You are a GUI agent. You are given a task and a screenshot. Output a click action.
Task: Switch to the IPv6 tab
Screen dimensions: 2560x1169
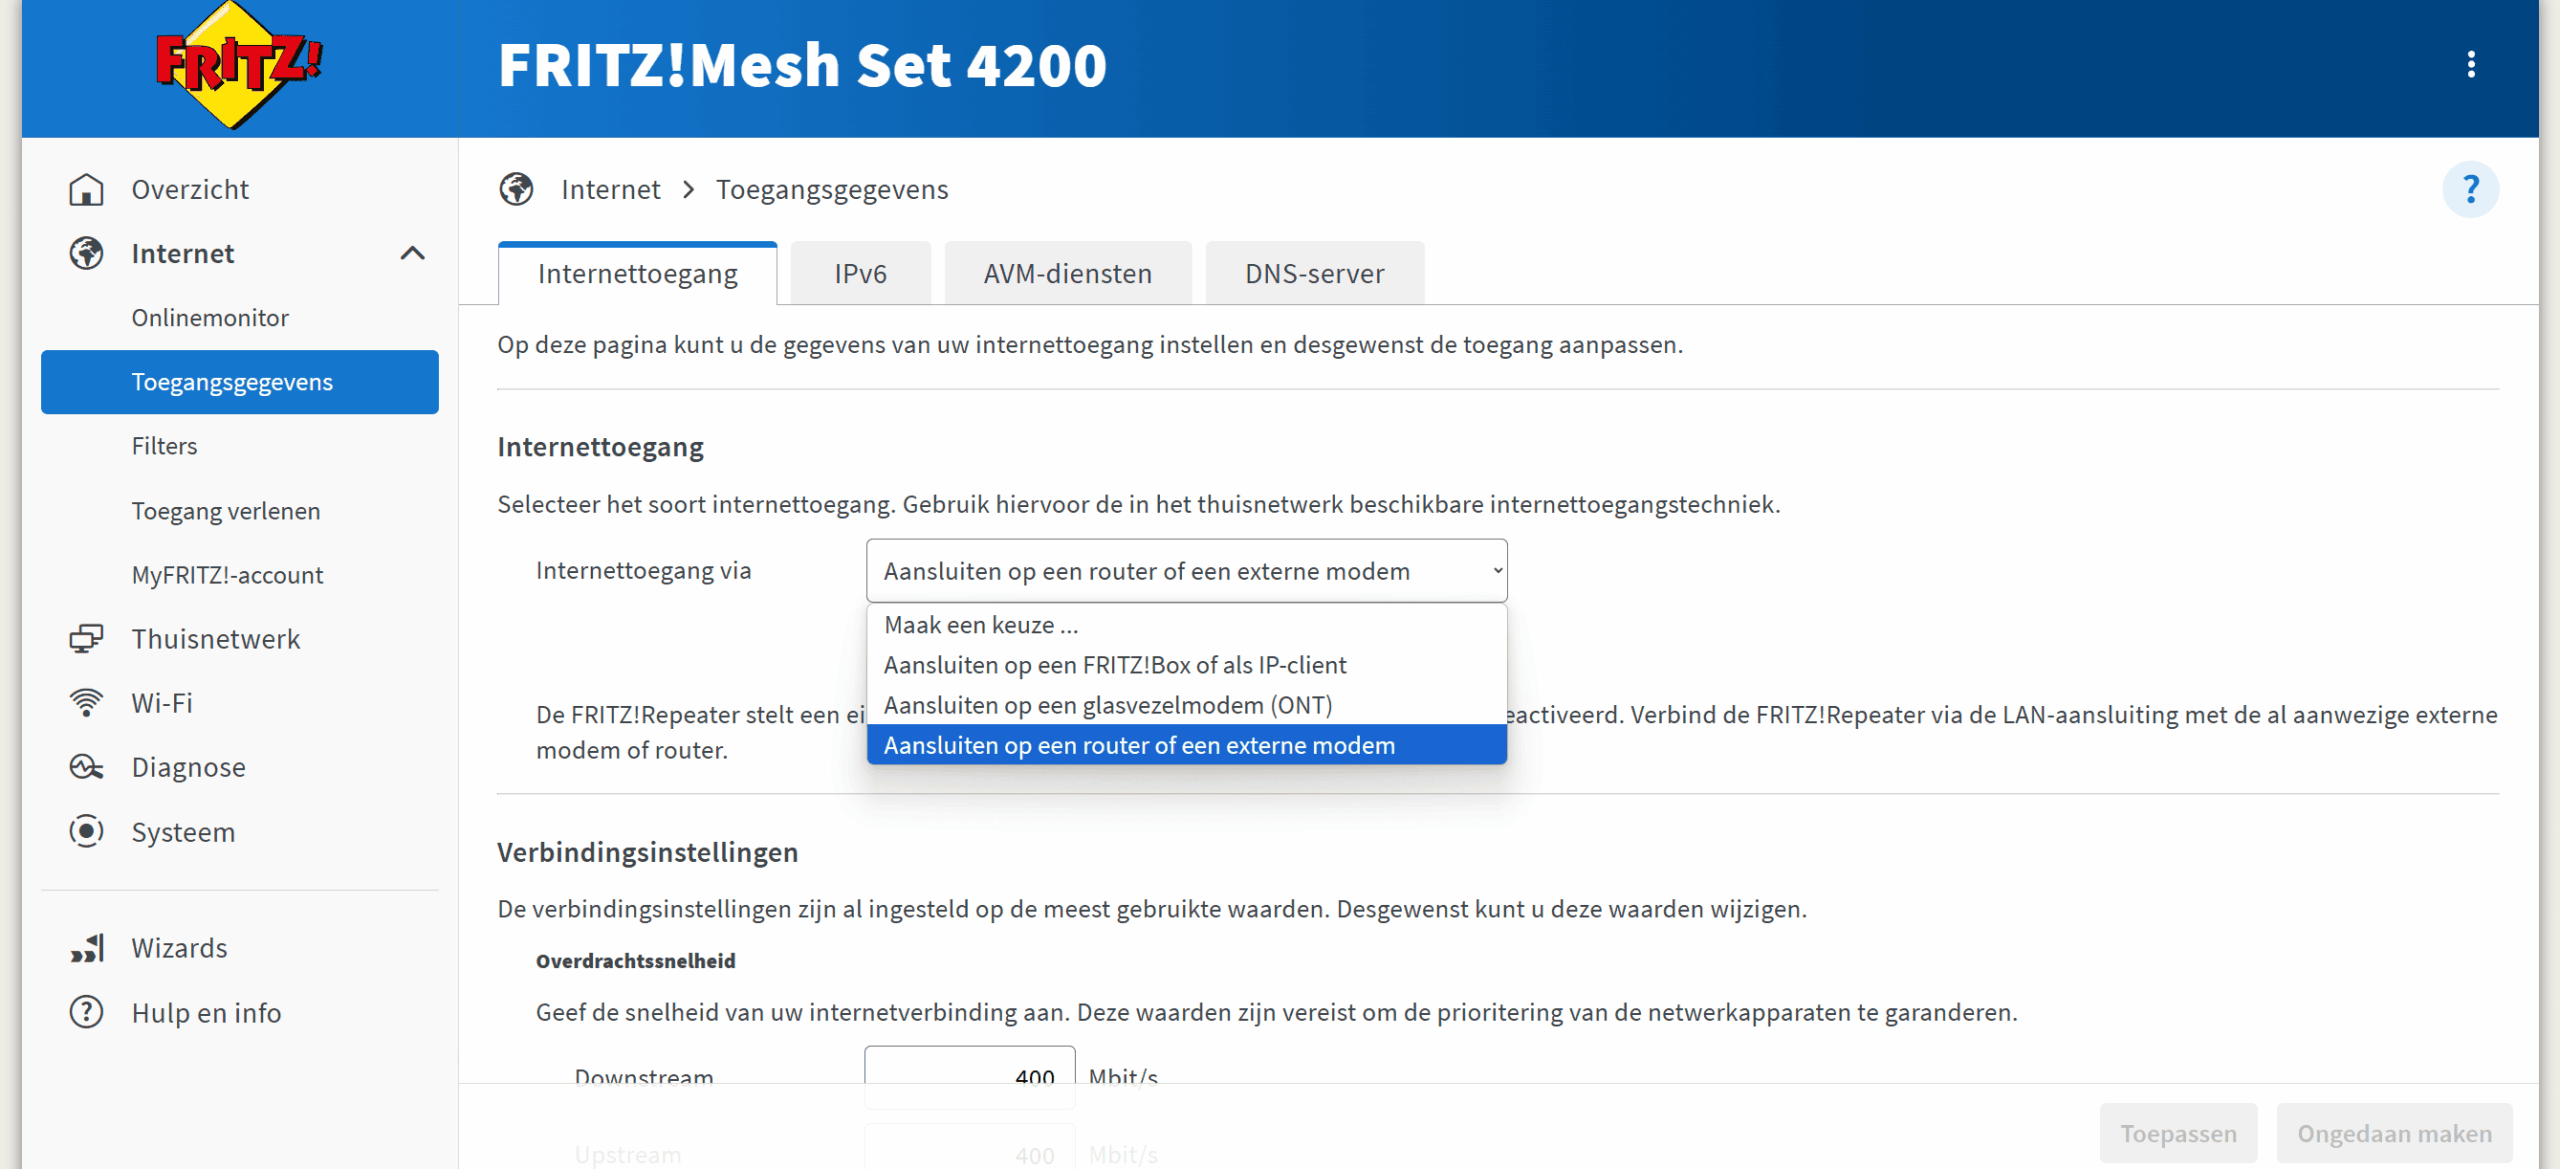(x=860, y=274)
